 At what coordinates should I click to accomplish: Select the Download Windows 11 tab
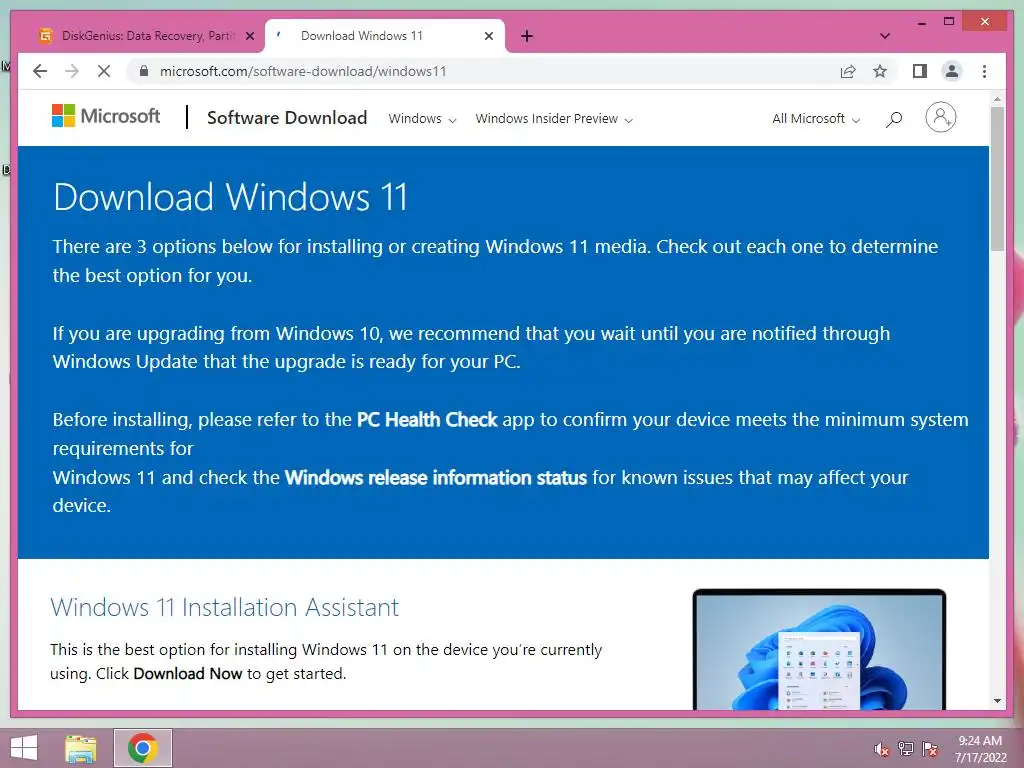pyautogui.click(x=385, y=36)
